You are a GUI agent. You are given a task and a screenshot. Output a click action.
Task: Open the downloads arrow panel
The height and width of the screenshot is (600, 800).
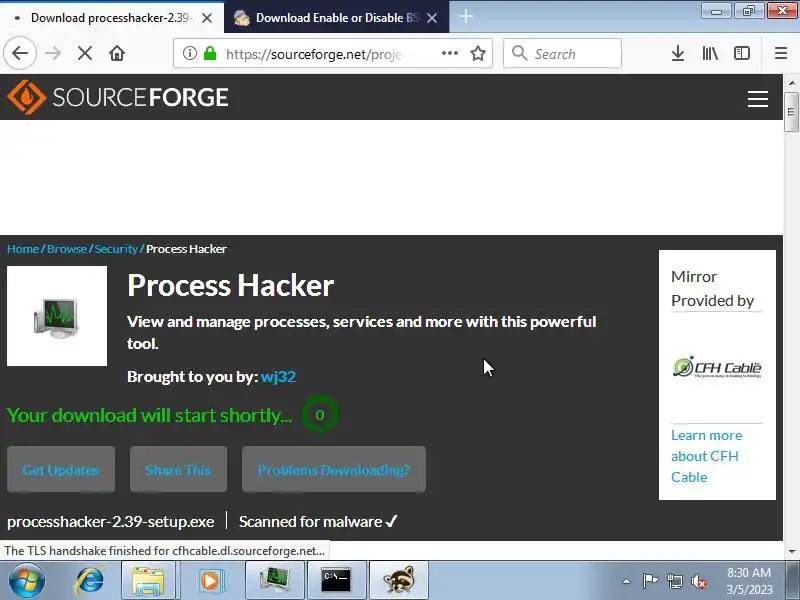tap(678, 53)
